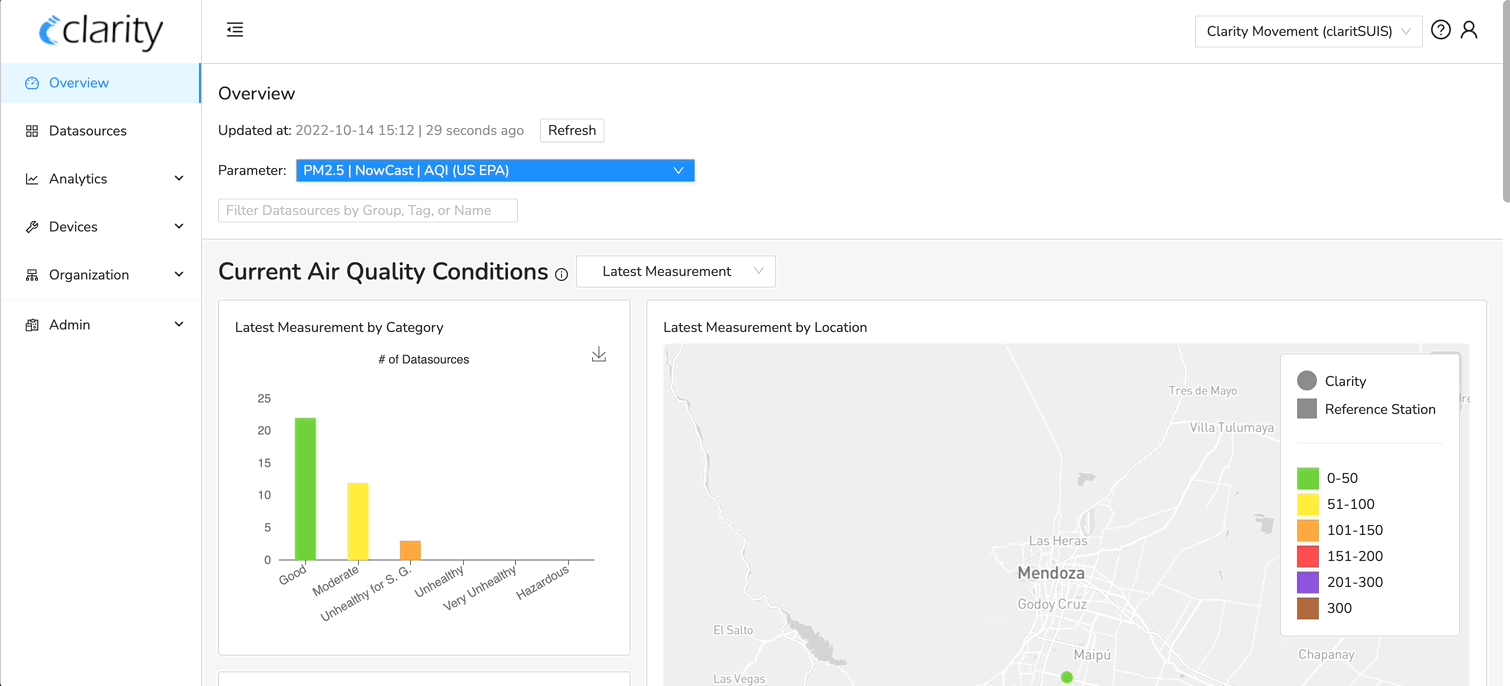Viewport: 1510px width, 686px height.
Task: Open the Latest Measurement dropdown
Action: [676, 270]
